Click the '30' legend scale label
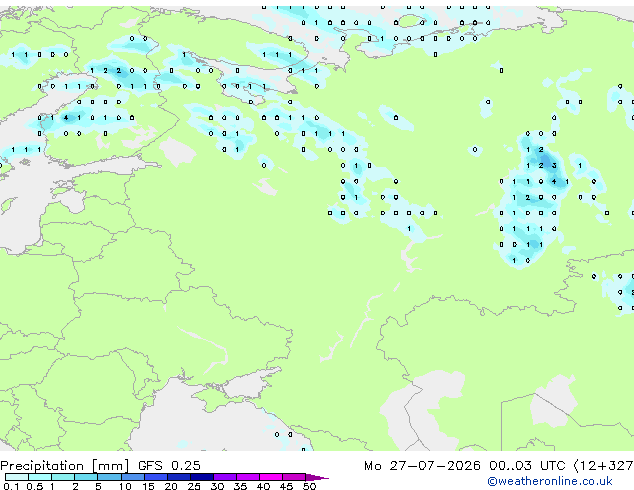634x490 pixels. (217, 486)
